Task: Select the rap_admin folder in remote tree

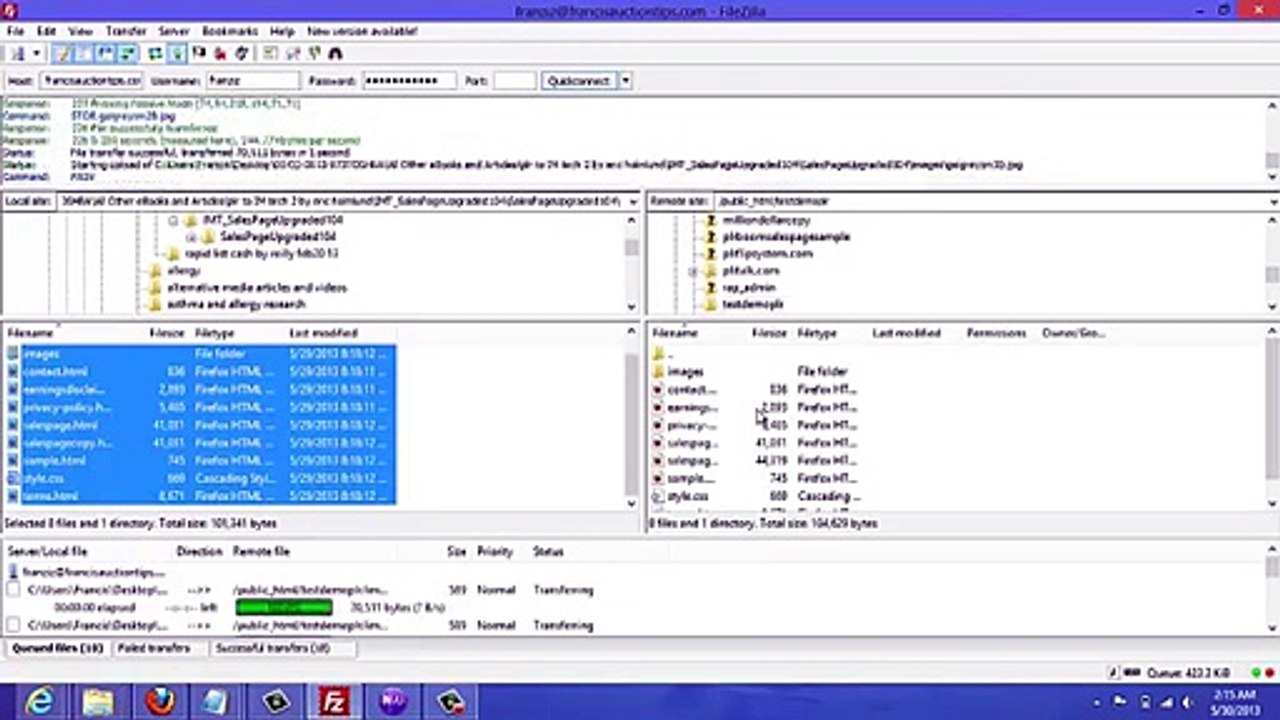Action: [x=748, y=288]
